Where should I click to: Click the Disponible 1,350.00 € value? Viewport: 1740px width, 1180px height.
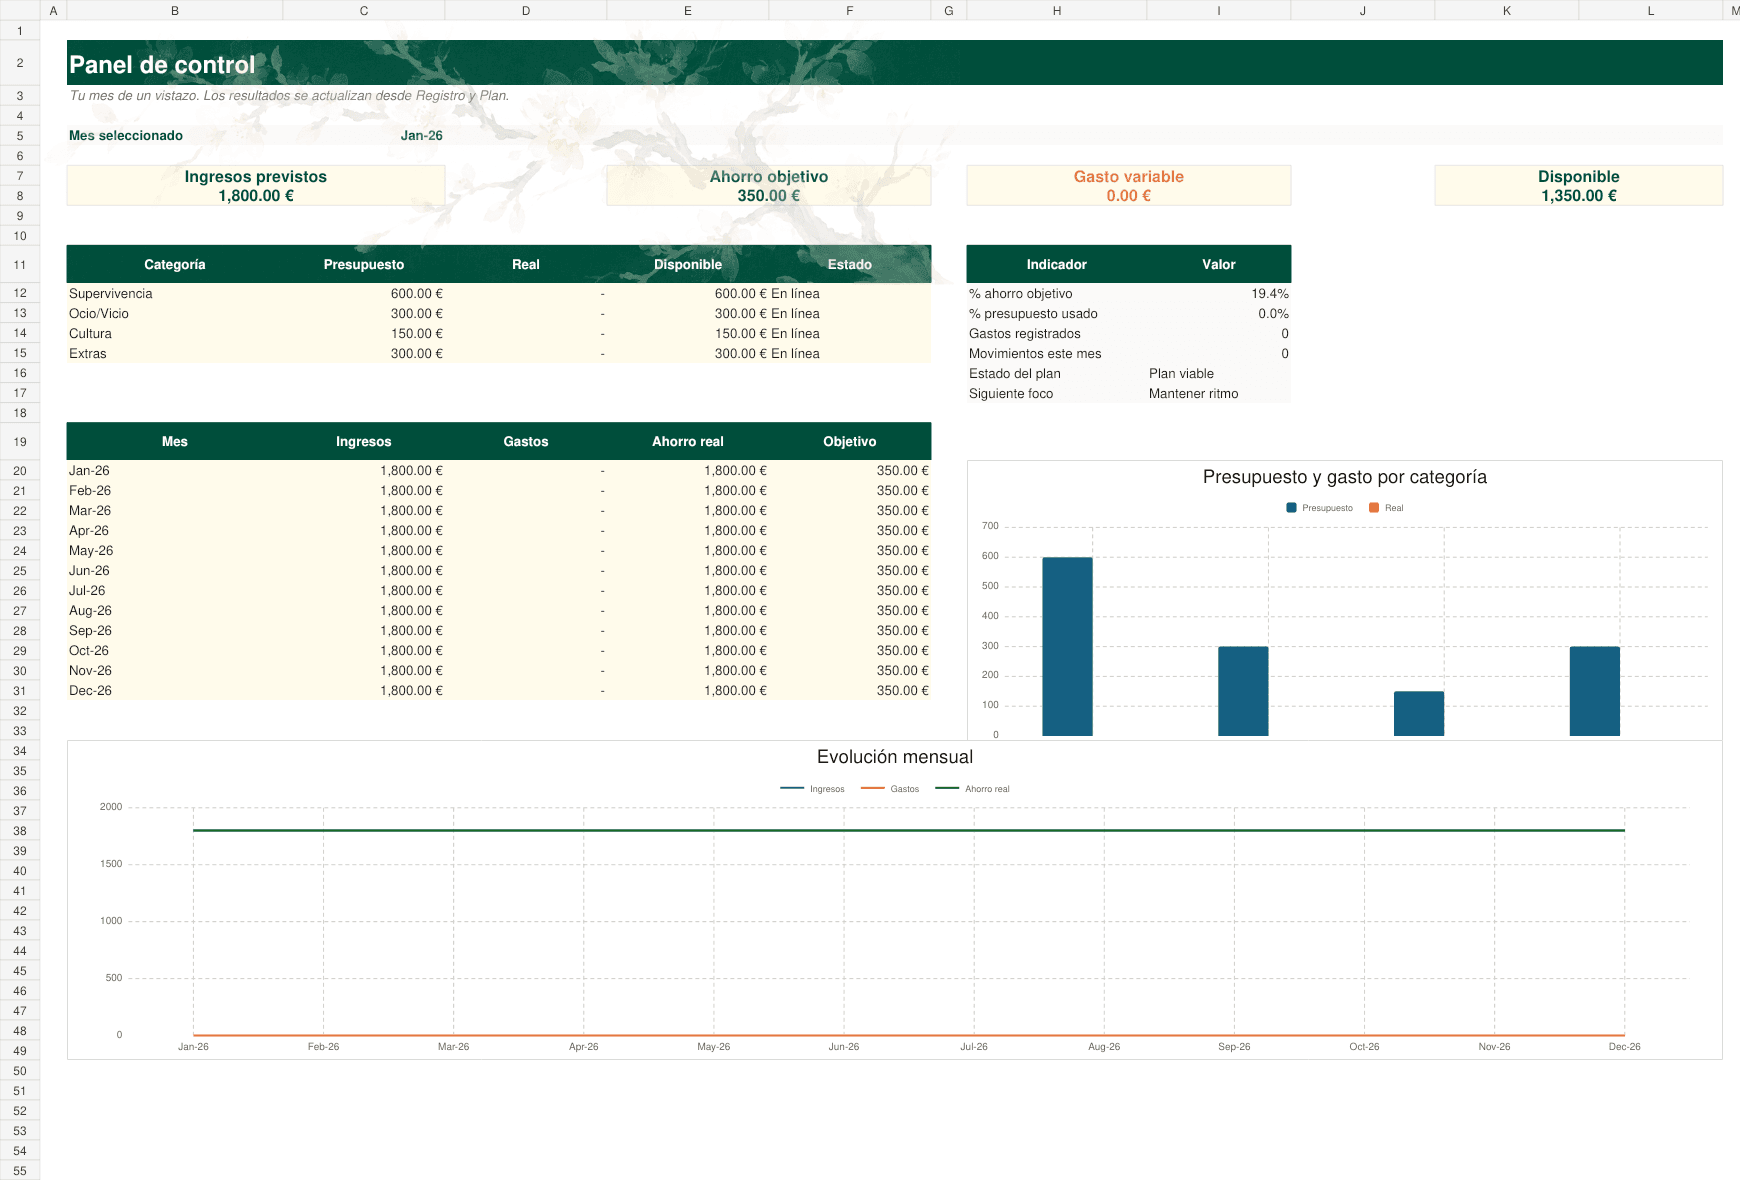point(1579,196)
